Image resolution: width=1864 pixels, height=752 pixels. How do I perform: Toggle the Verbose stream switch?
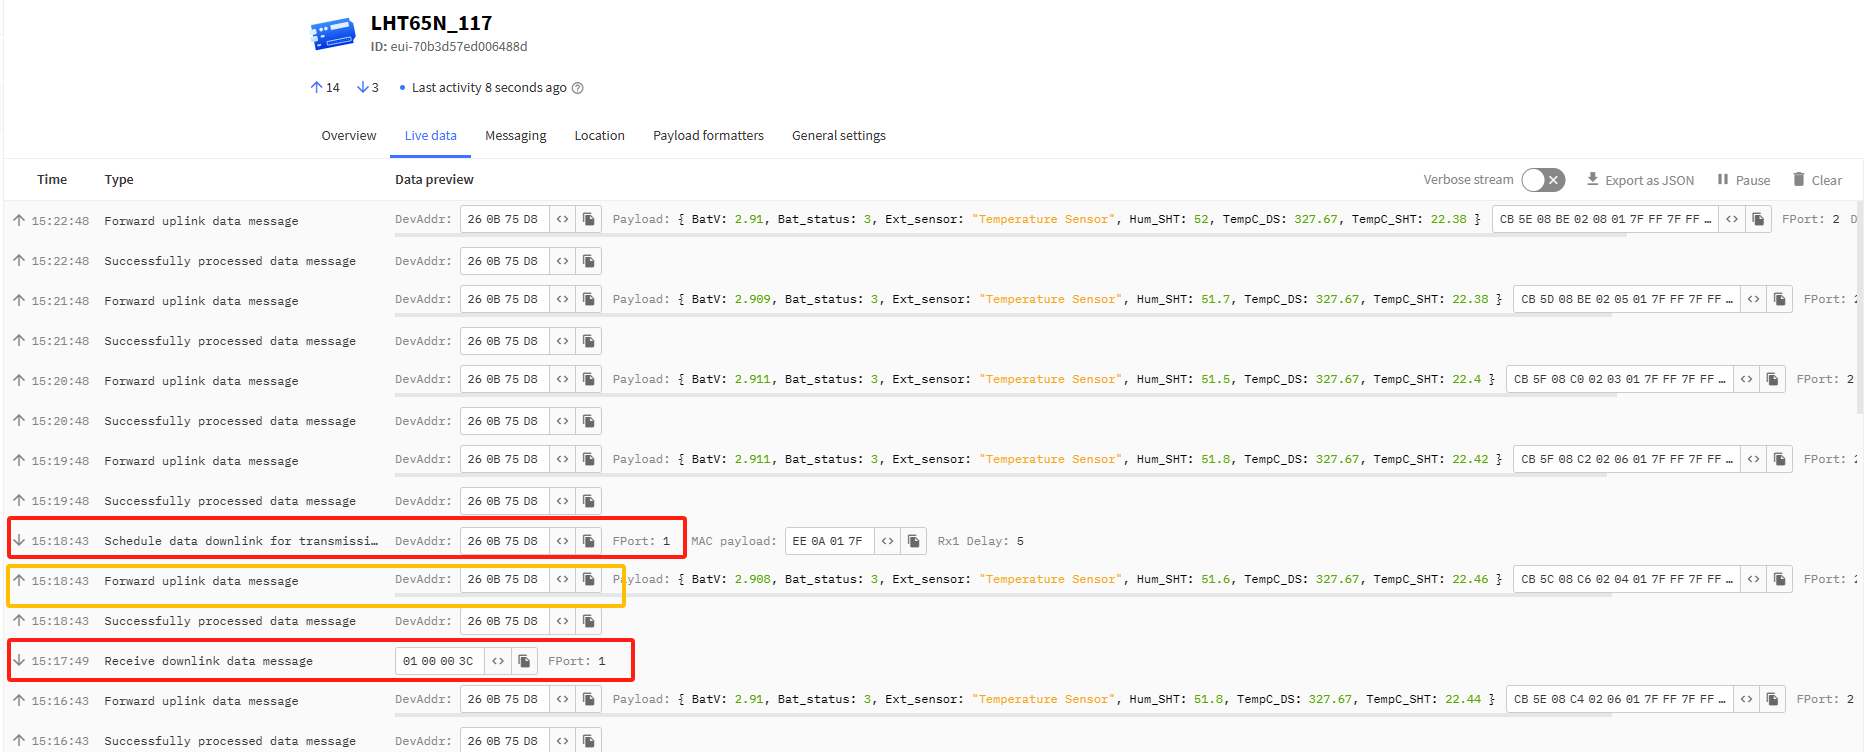1543,180
